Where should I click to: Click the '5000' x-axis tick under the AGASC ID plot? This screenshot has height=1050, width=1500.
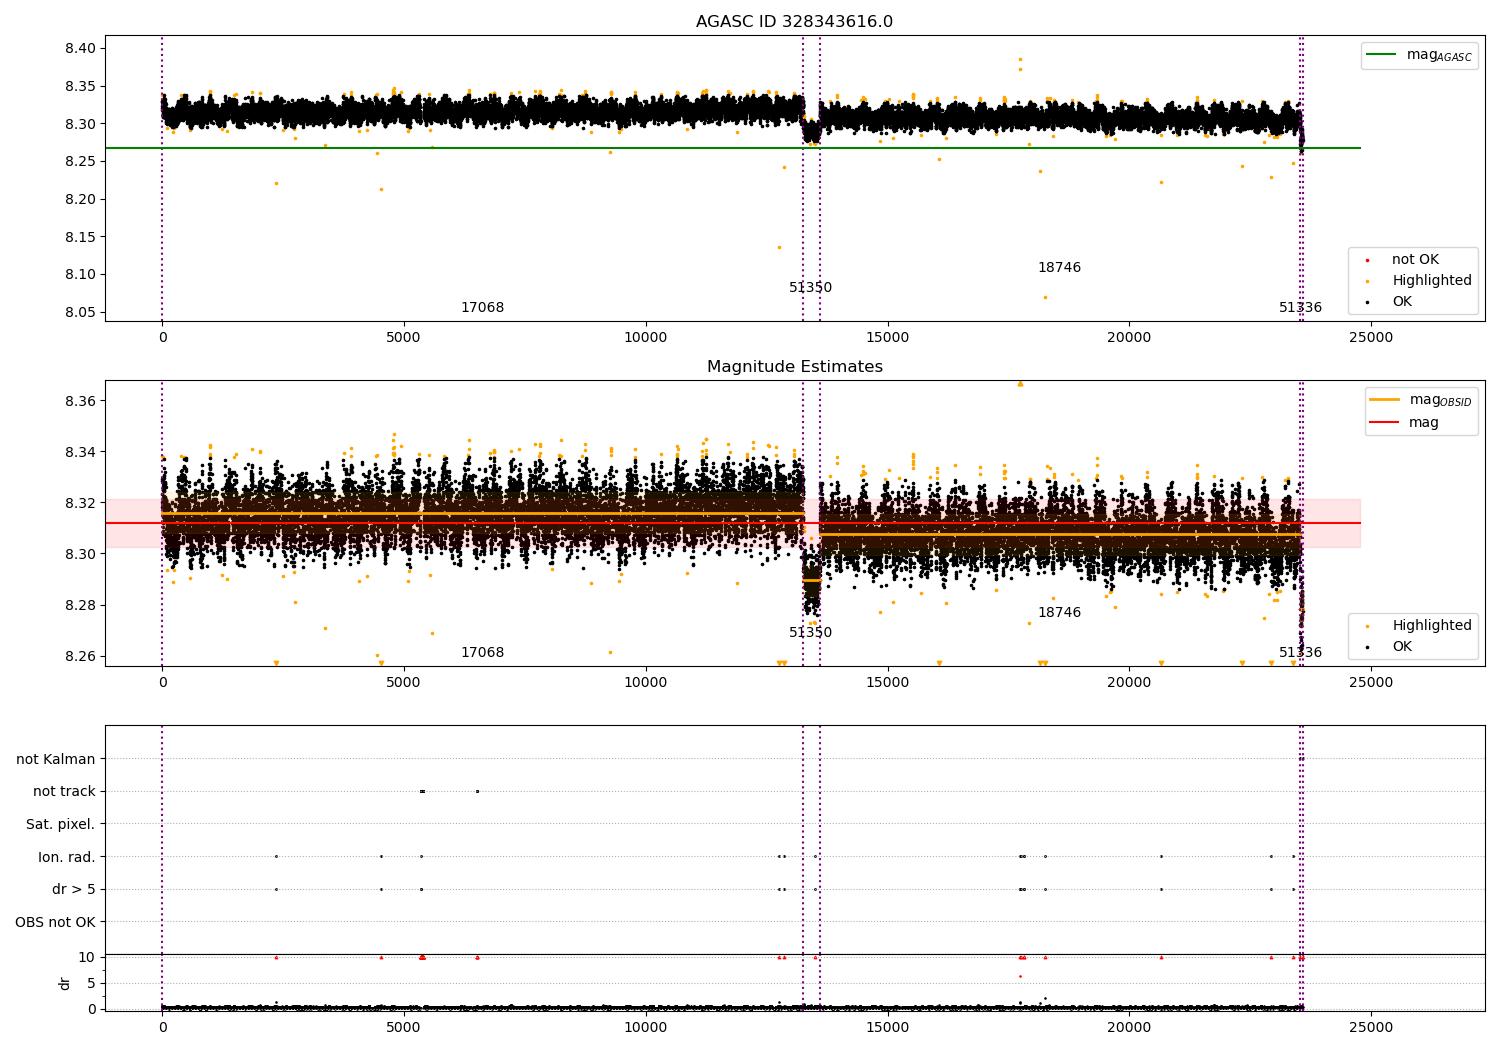pyautogui.click(x=404, y=338)
